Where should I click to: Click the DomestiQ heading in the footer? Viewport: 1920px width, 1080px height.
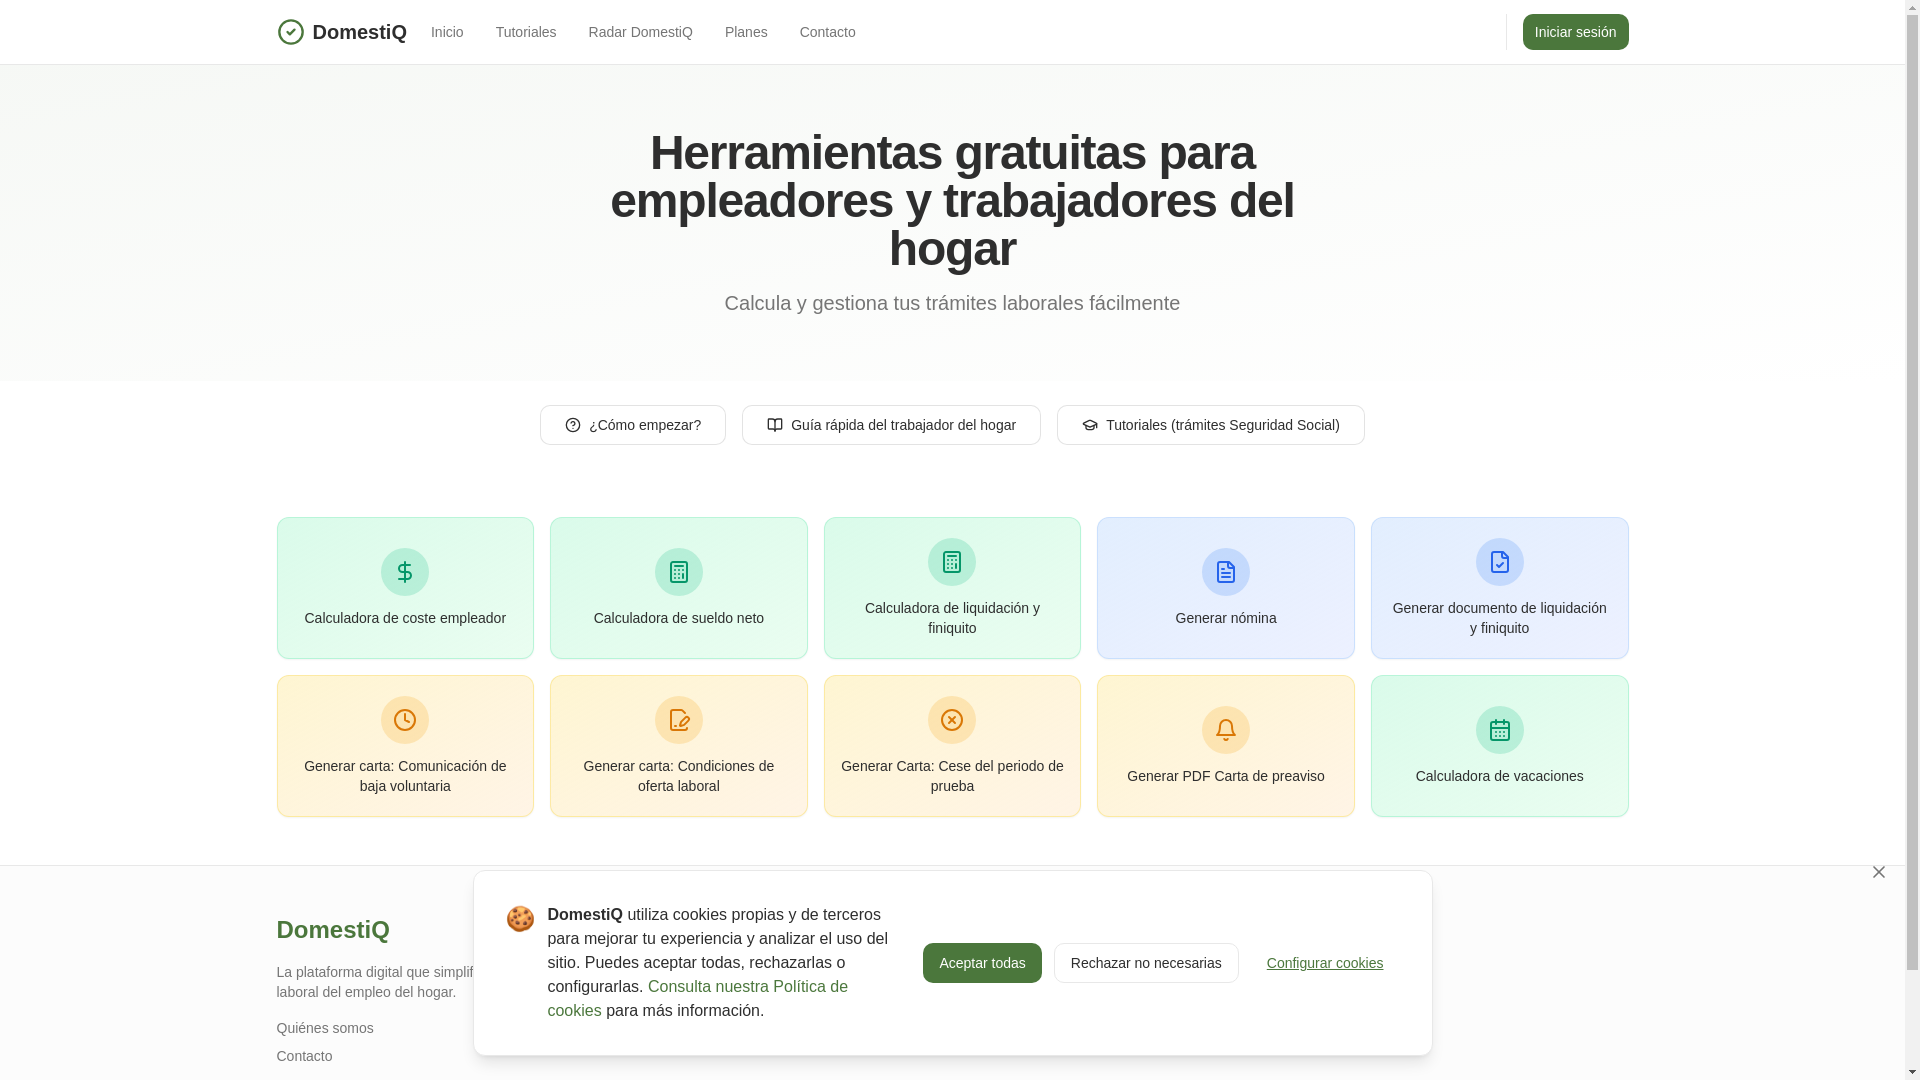(333, 929)
